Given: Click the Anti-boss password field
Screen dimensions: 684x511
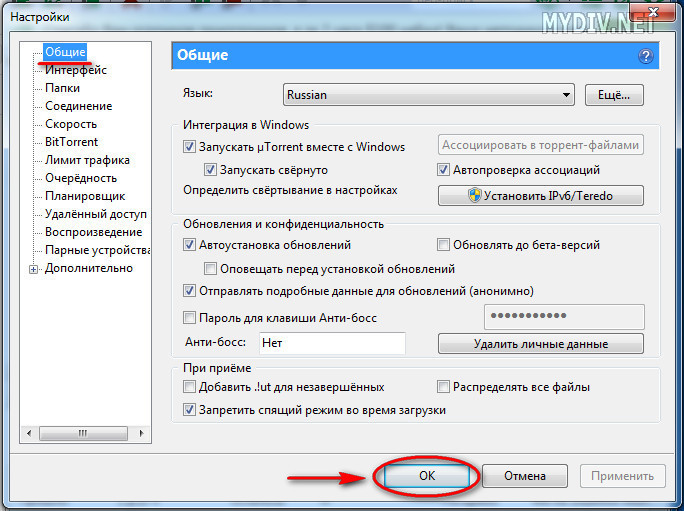Looking at the screenshot, I should [x=564, y=316].
